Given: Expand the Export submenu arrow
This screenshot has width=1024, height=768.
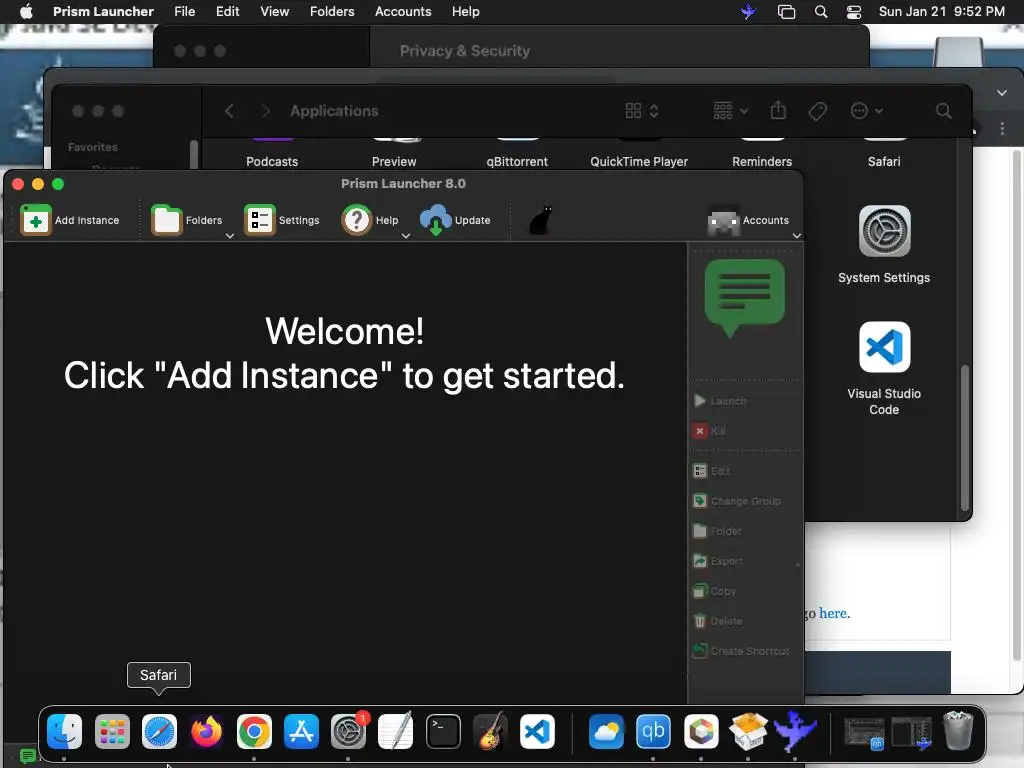Looking at the screenshot, I should coord(797,565).
